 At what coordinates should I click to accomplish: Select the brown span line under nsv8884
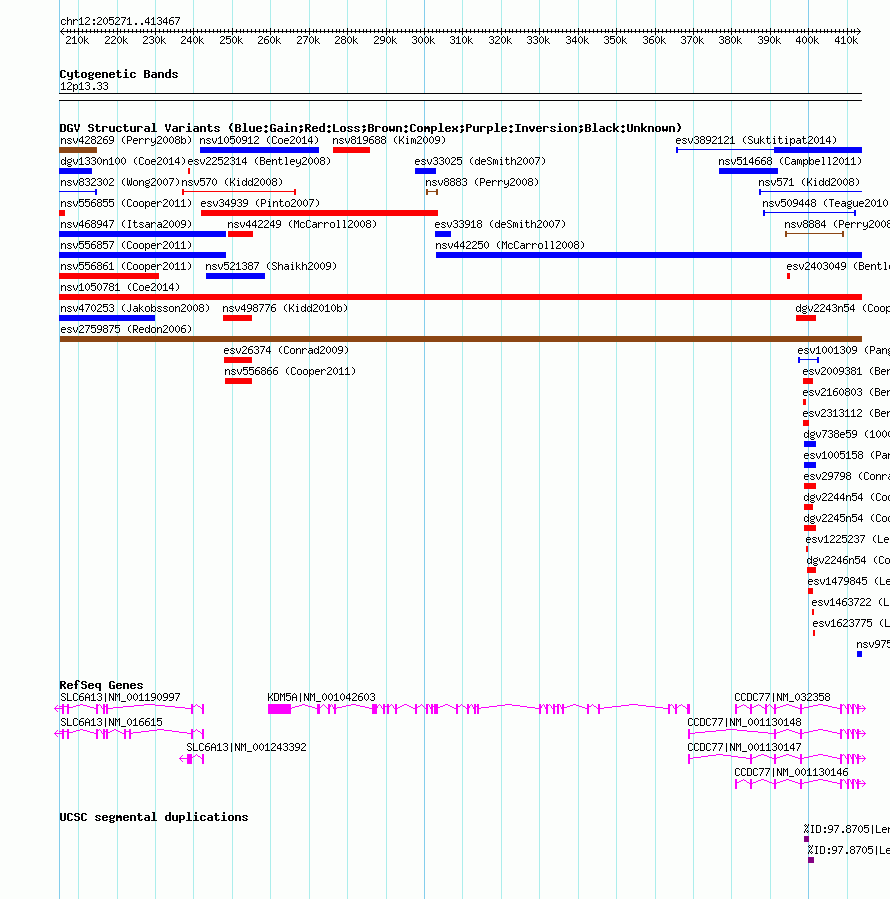point(814,234)
